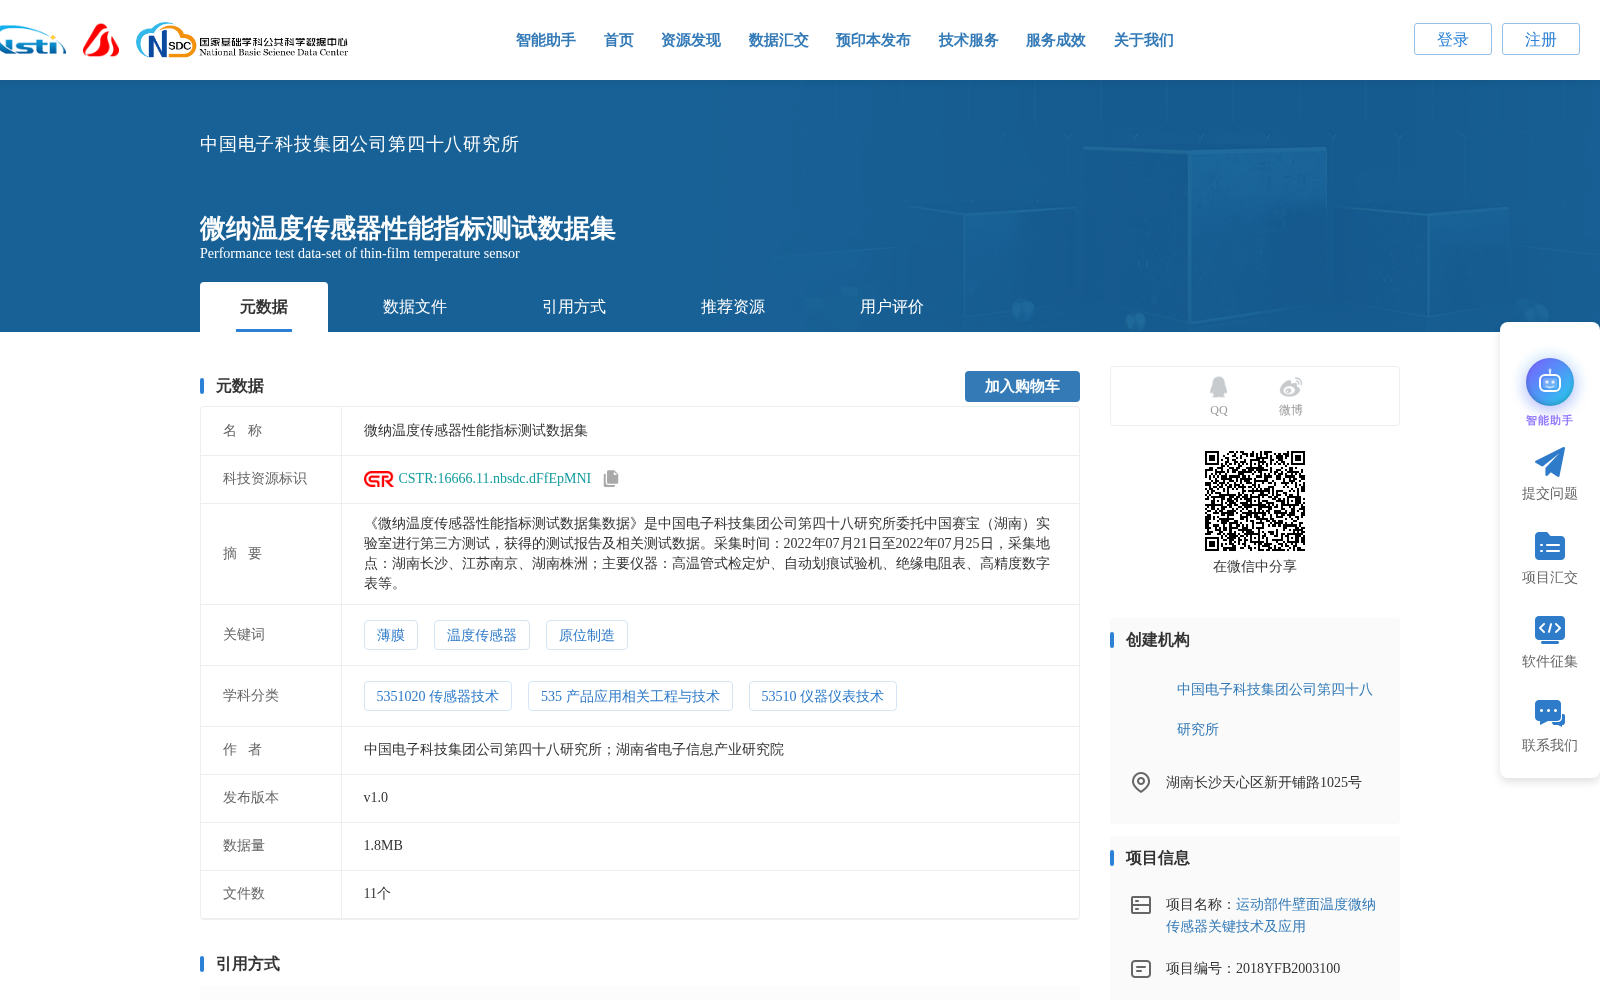1600x1000 pixels.
Task: Open 服务成效 menu
Action: click(1056, 40)
